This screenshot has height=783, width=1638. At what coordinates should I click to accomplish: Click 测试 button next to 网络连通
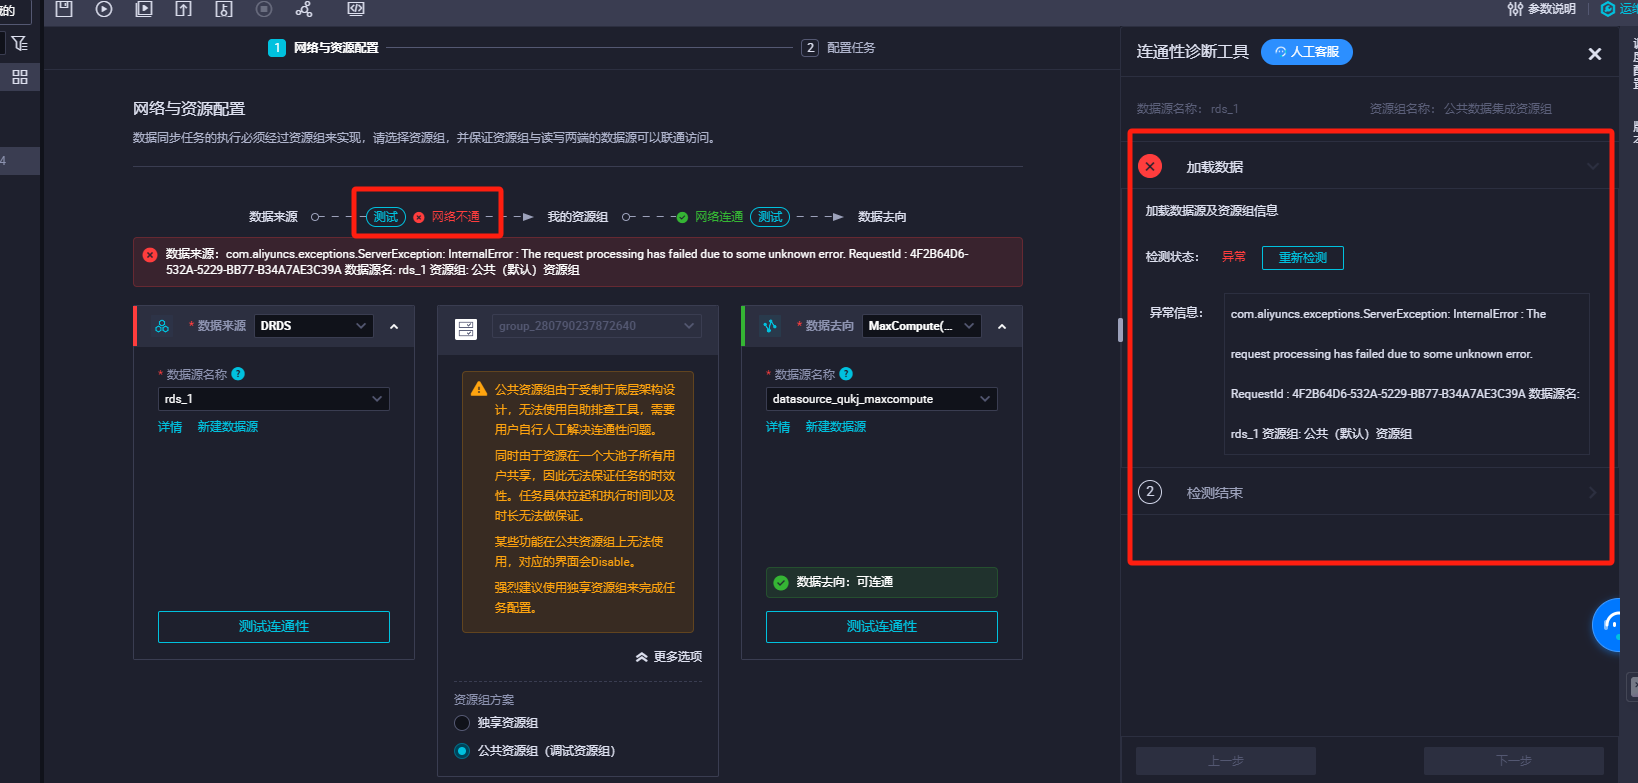point(770,217)
